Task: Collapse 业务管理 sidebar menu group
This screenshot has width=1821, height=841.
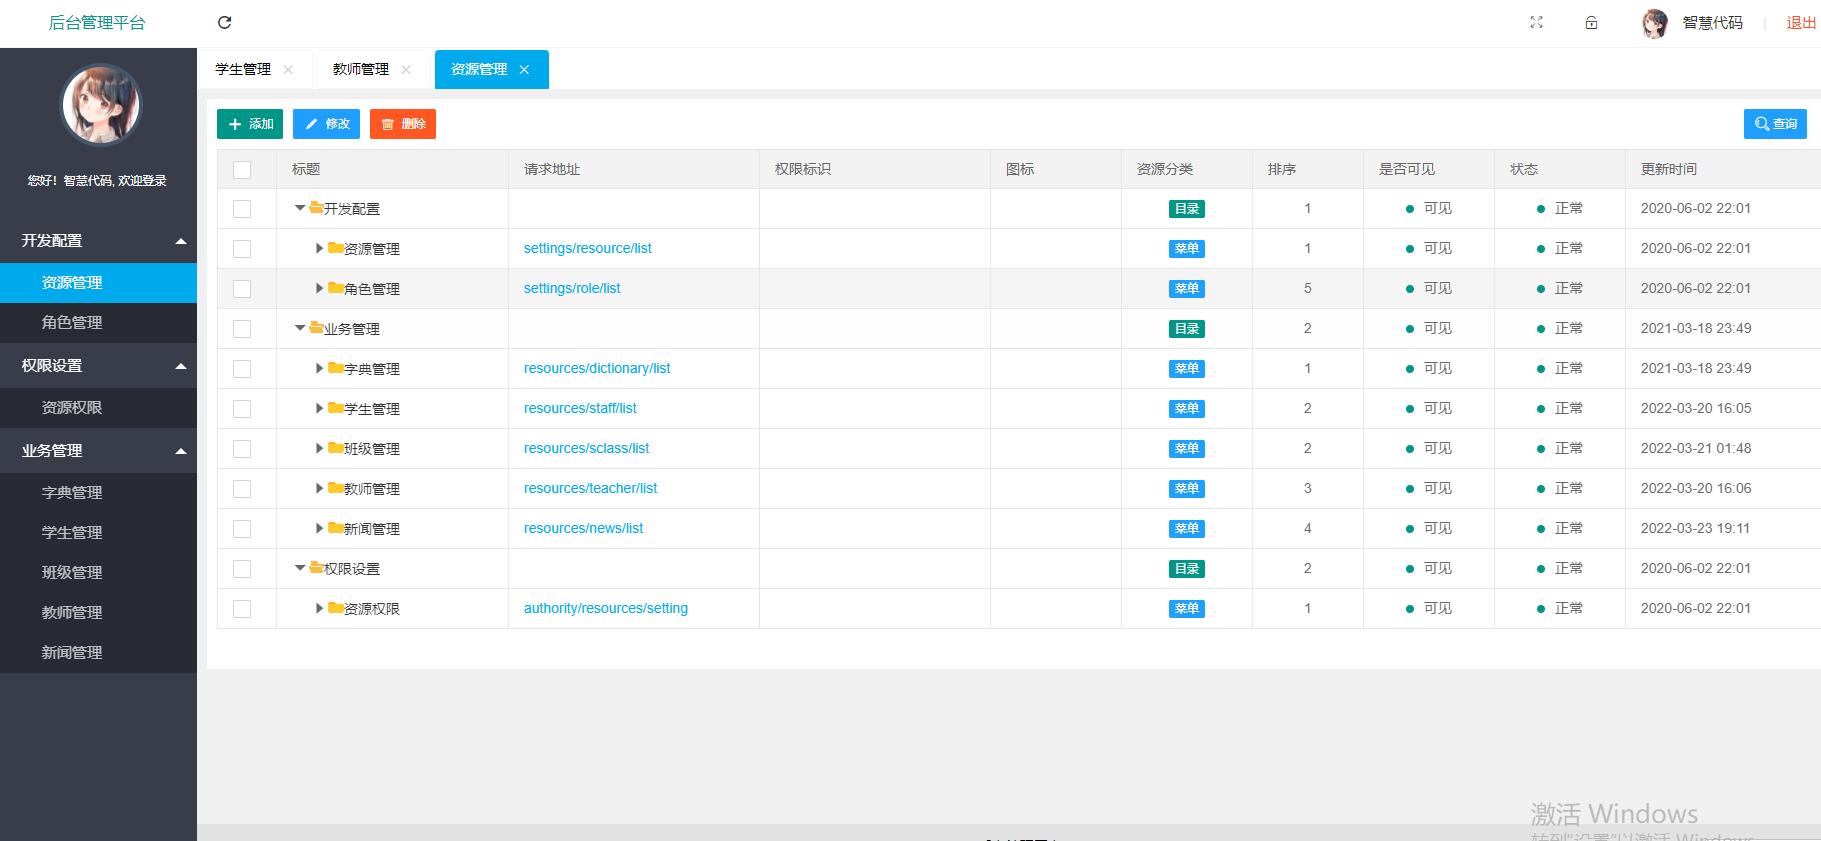Action: [98, 451]
